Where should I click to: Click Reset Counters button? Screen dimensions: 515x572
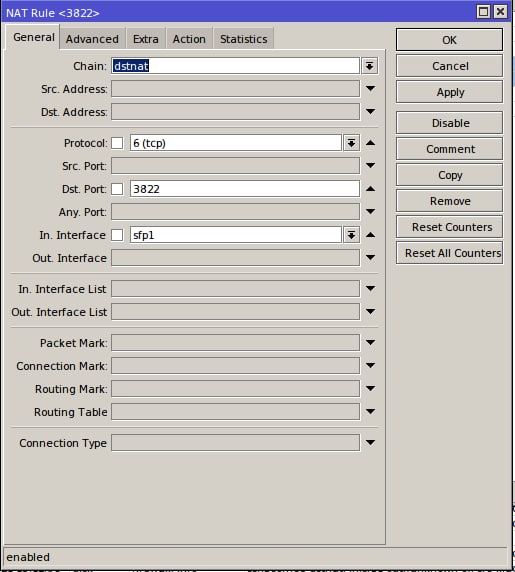(449, 227)
